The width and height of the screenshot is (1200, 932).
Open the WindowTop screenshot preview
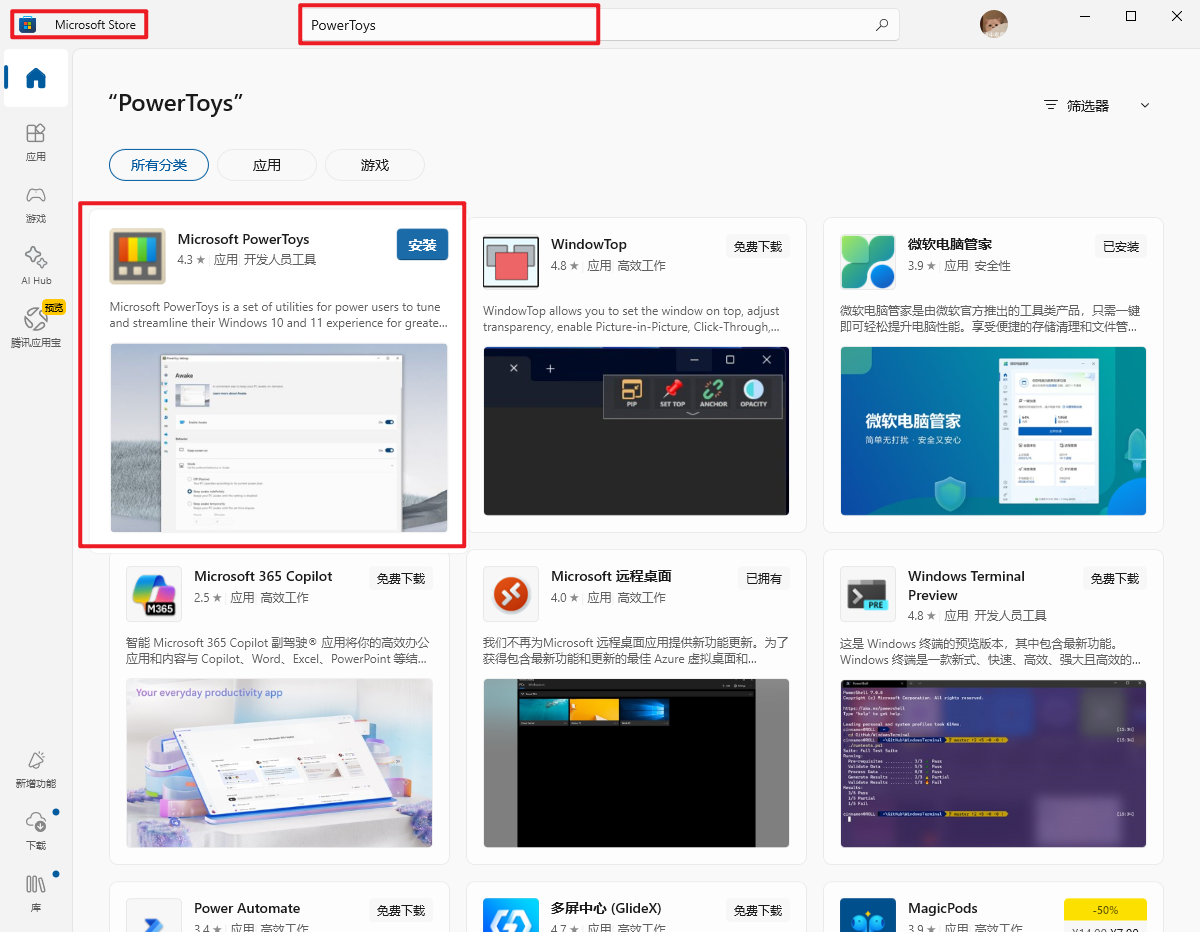pyautogui.click(x=636, y=431)
